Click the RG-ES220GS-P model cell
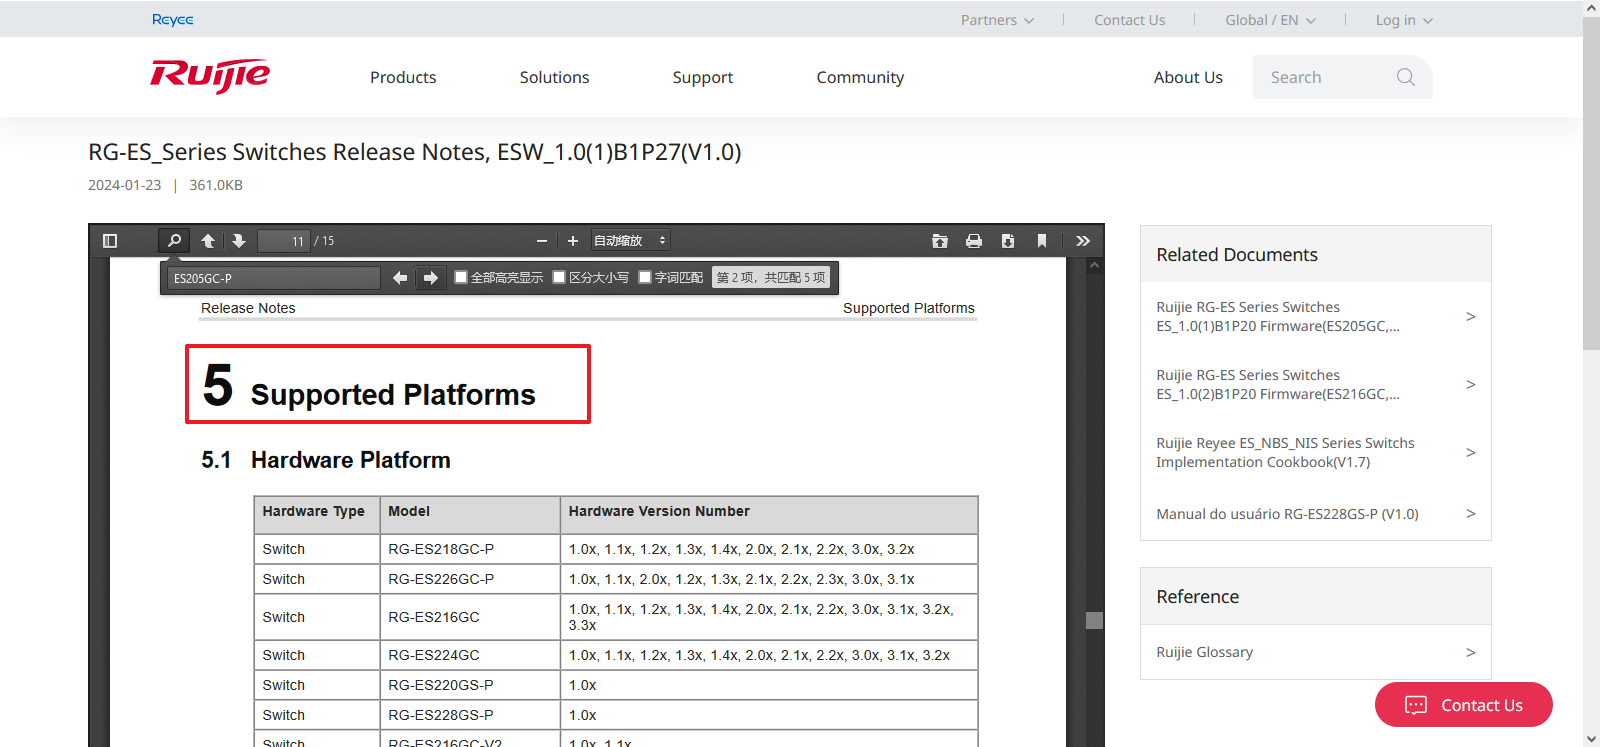 point(470,685)
